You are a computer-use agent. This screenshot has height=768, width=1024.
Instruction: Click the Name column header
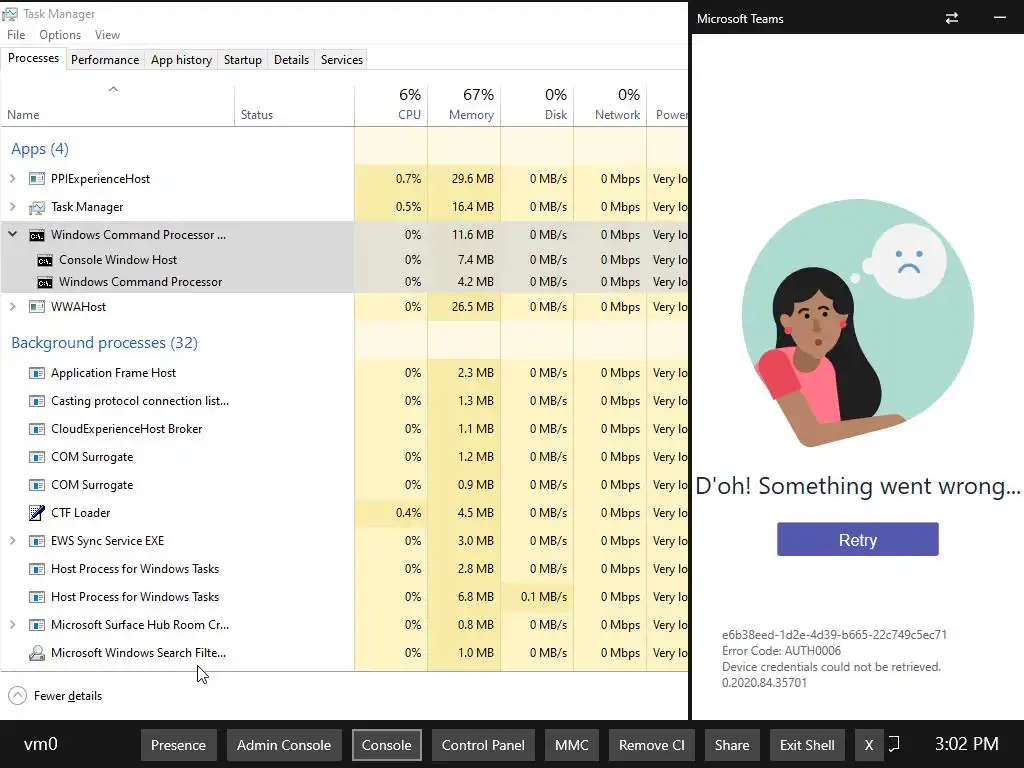[x=118, y=108]
